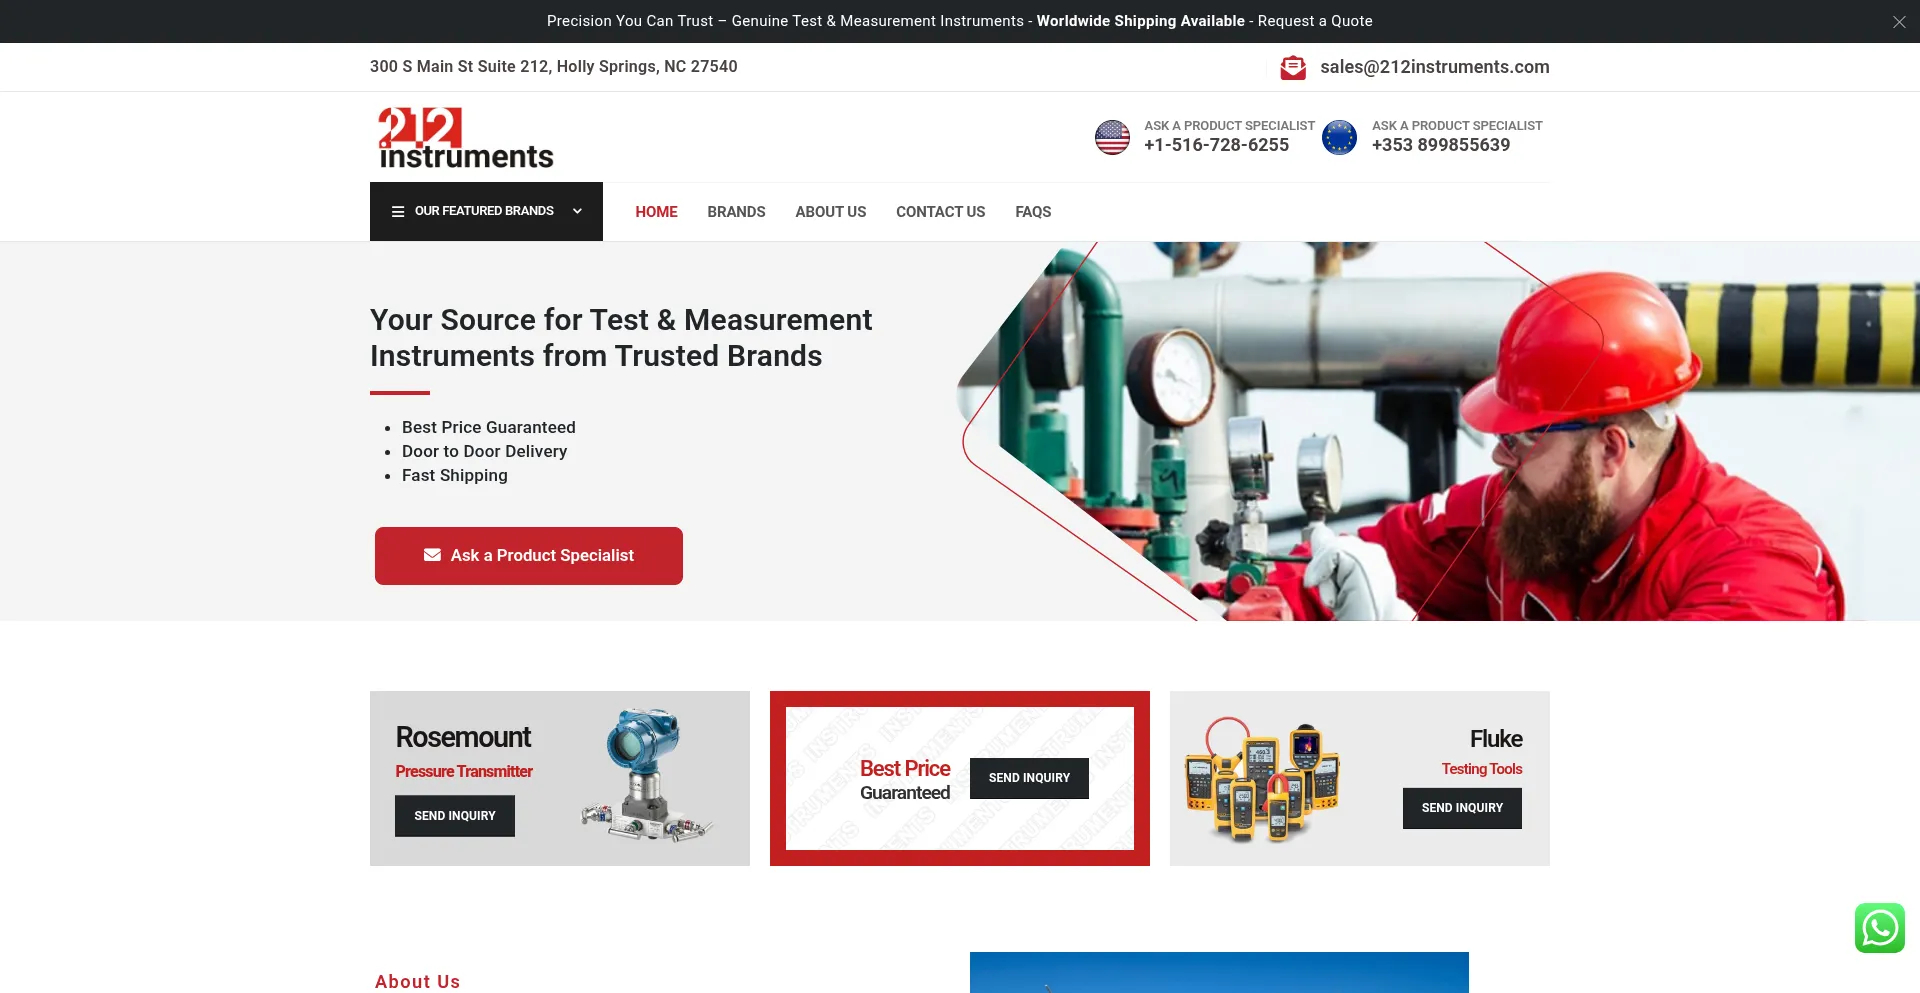Click 'Worldwide Shipping Available' banner text

(1140, 21)
